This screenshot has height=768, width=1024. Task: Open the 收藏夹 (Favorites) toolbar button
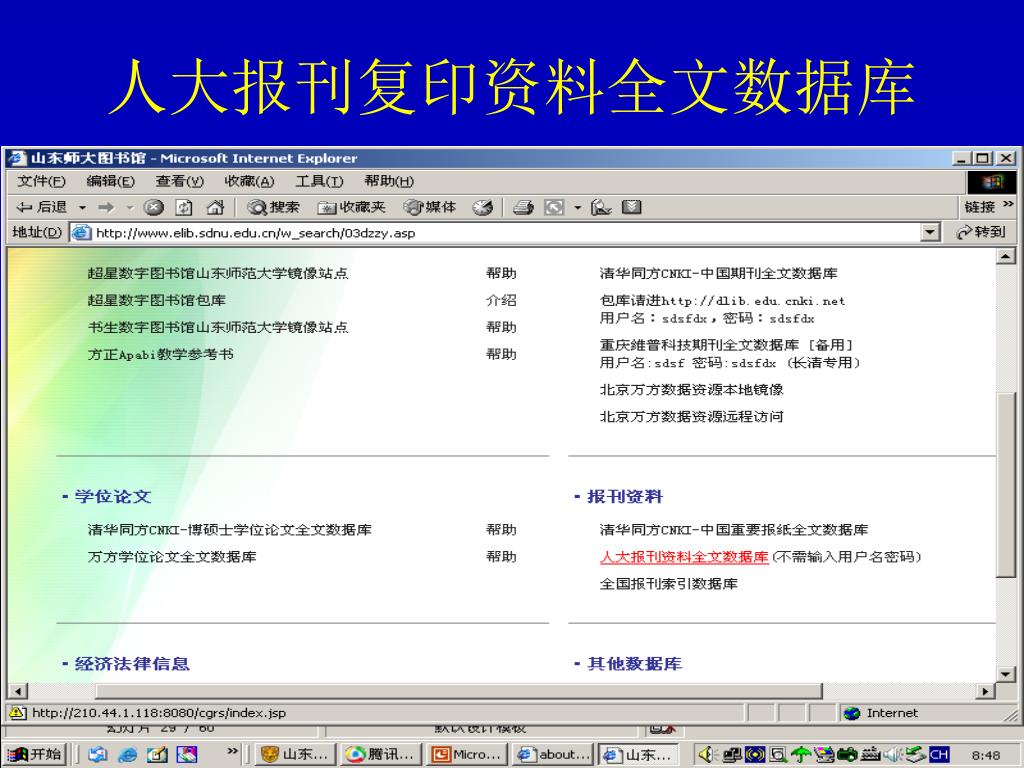click(x=351, y=208)
